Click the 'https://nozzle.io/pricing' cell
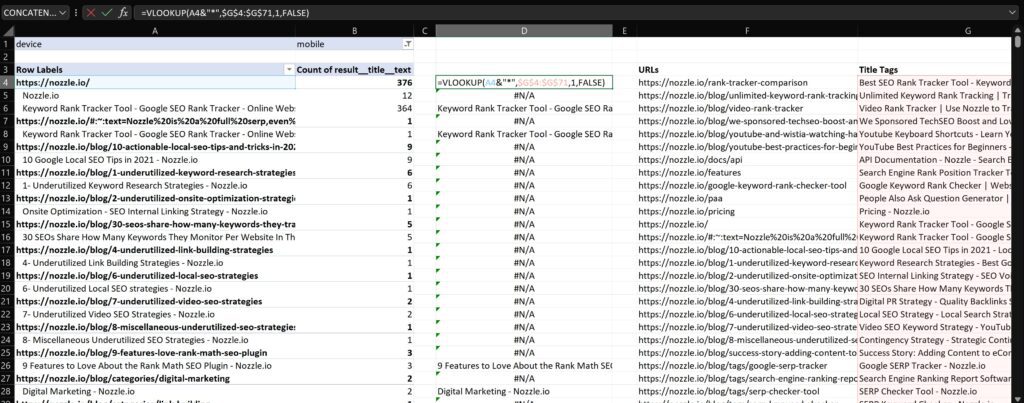The image size is (1024, 403). (747, 211)
